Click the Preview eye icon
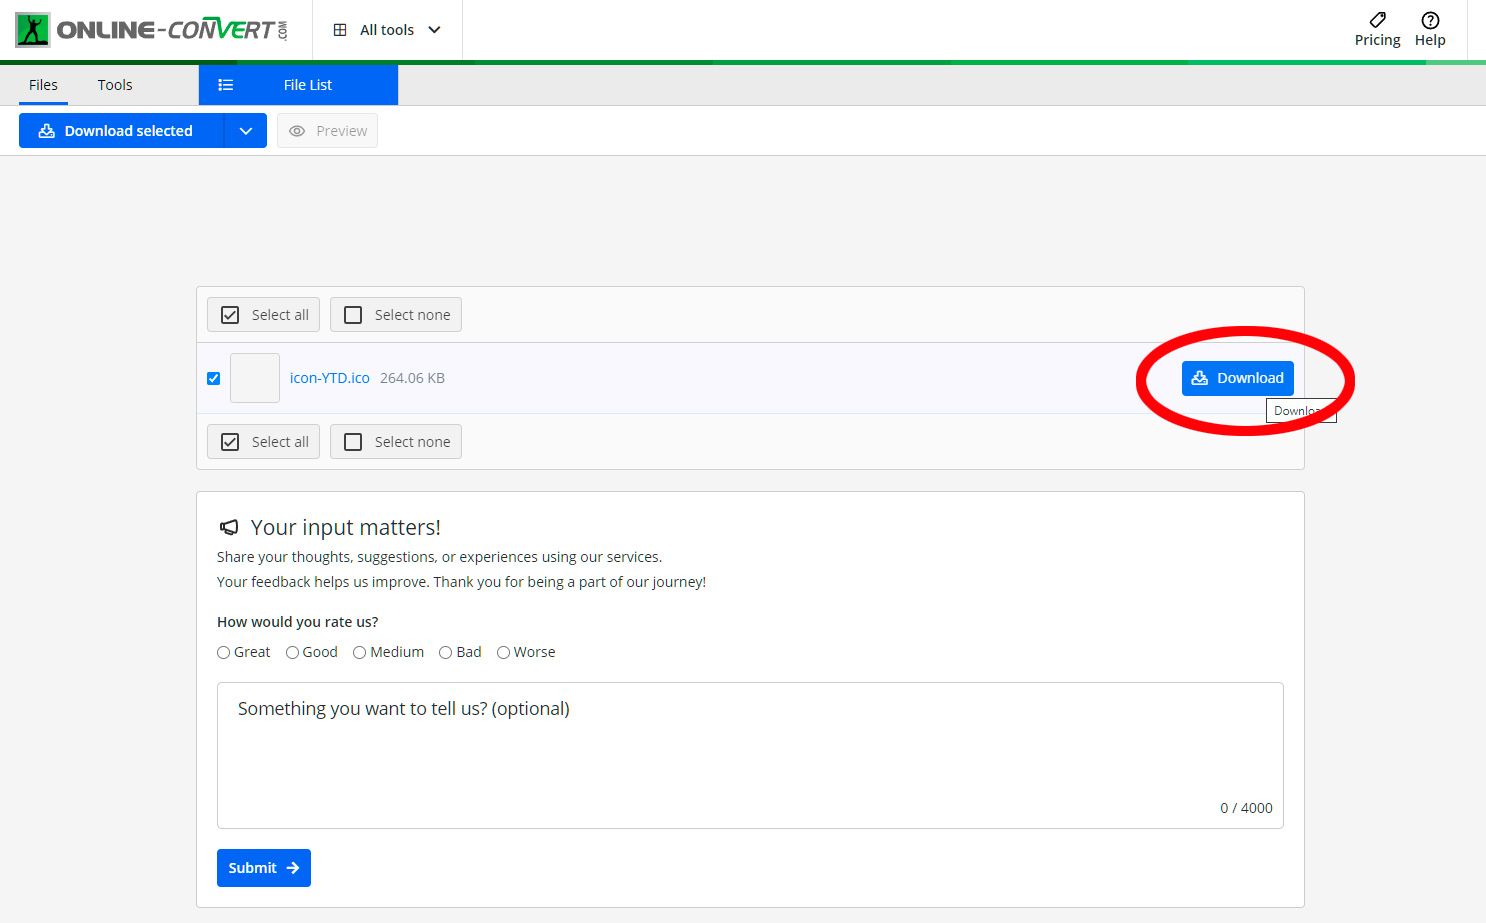 (x=297, y=131)
